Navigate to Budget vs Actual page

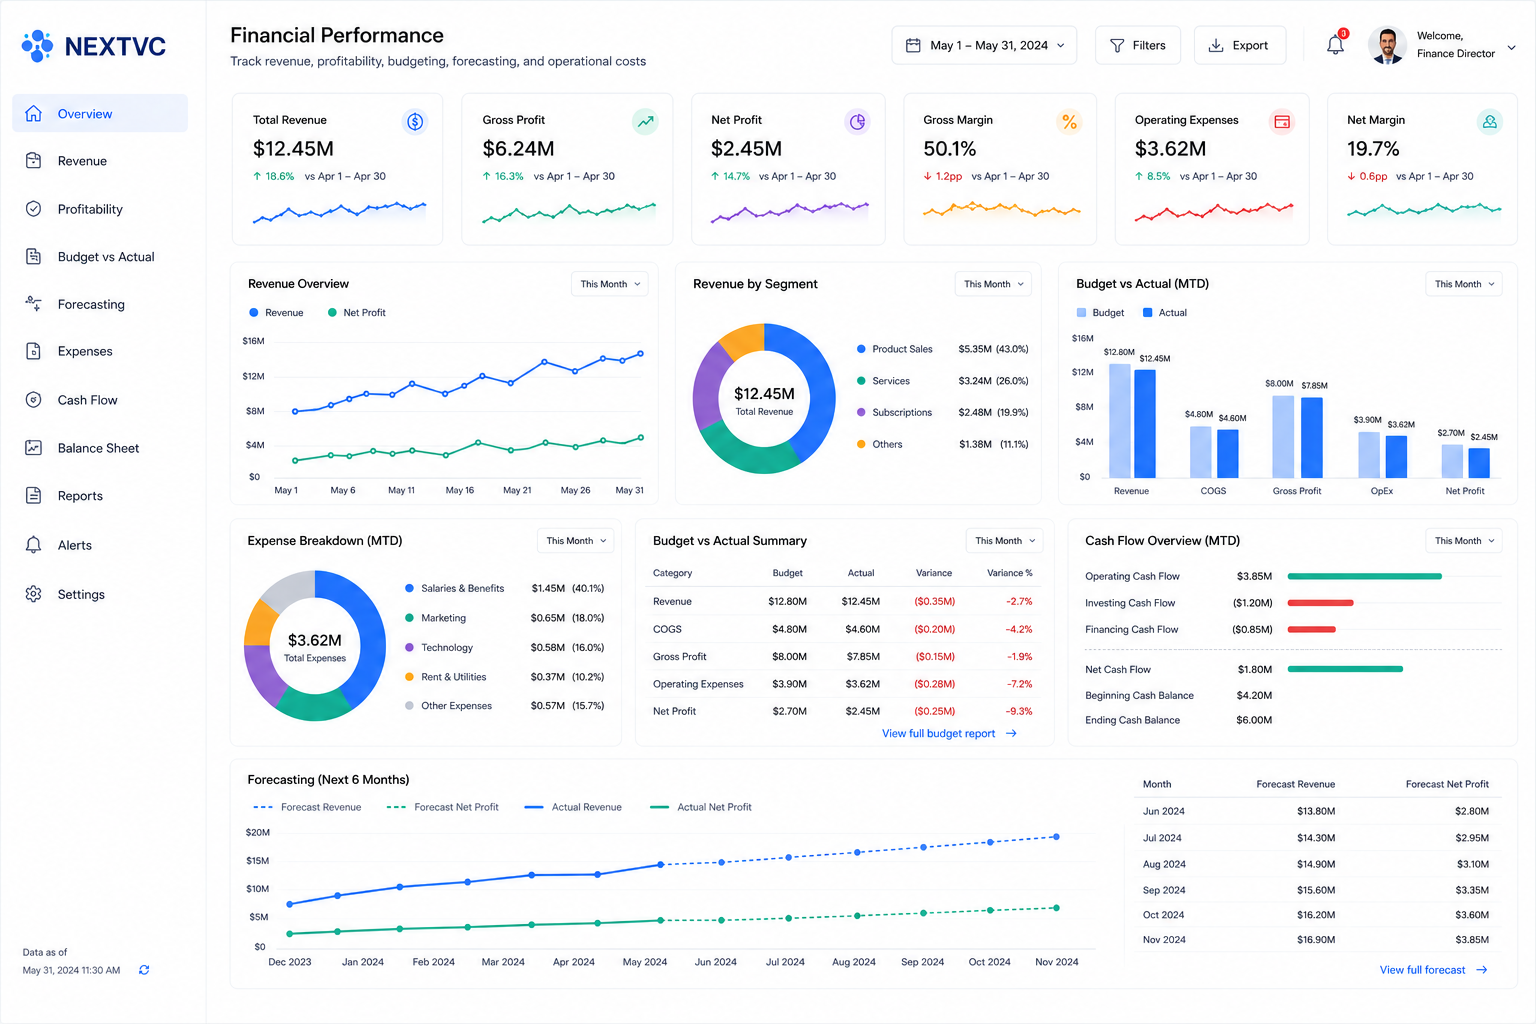click(x=100, y=257)
